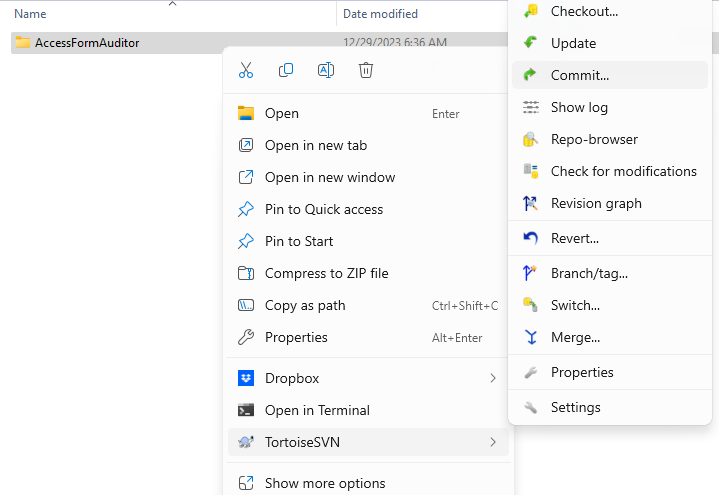Expand the Dropbox submenu arrow

coord(493,378)
